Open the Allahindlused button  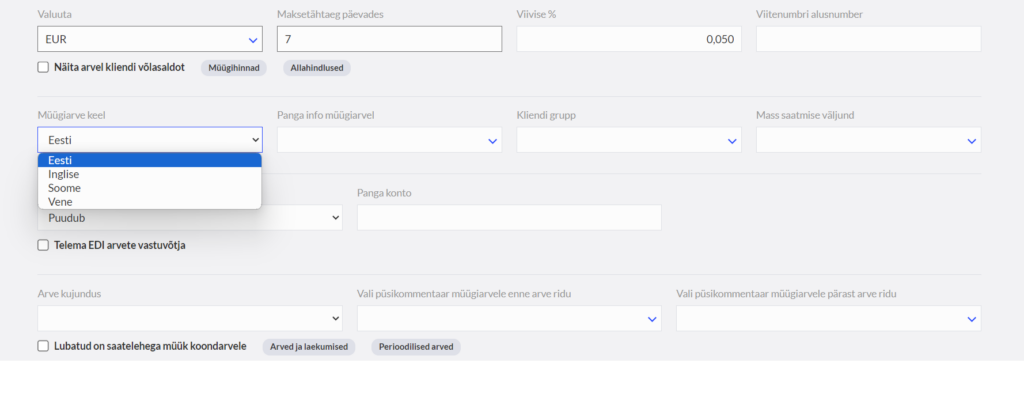click(317, 68)
